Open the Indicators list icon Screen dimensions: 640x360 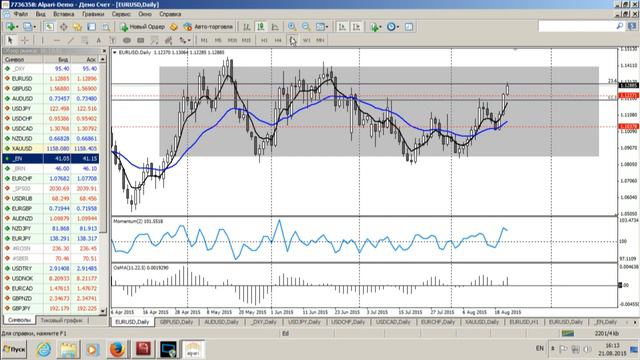[x=374, y=27]
